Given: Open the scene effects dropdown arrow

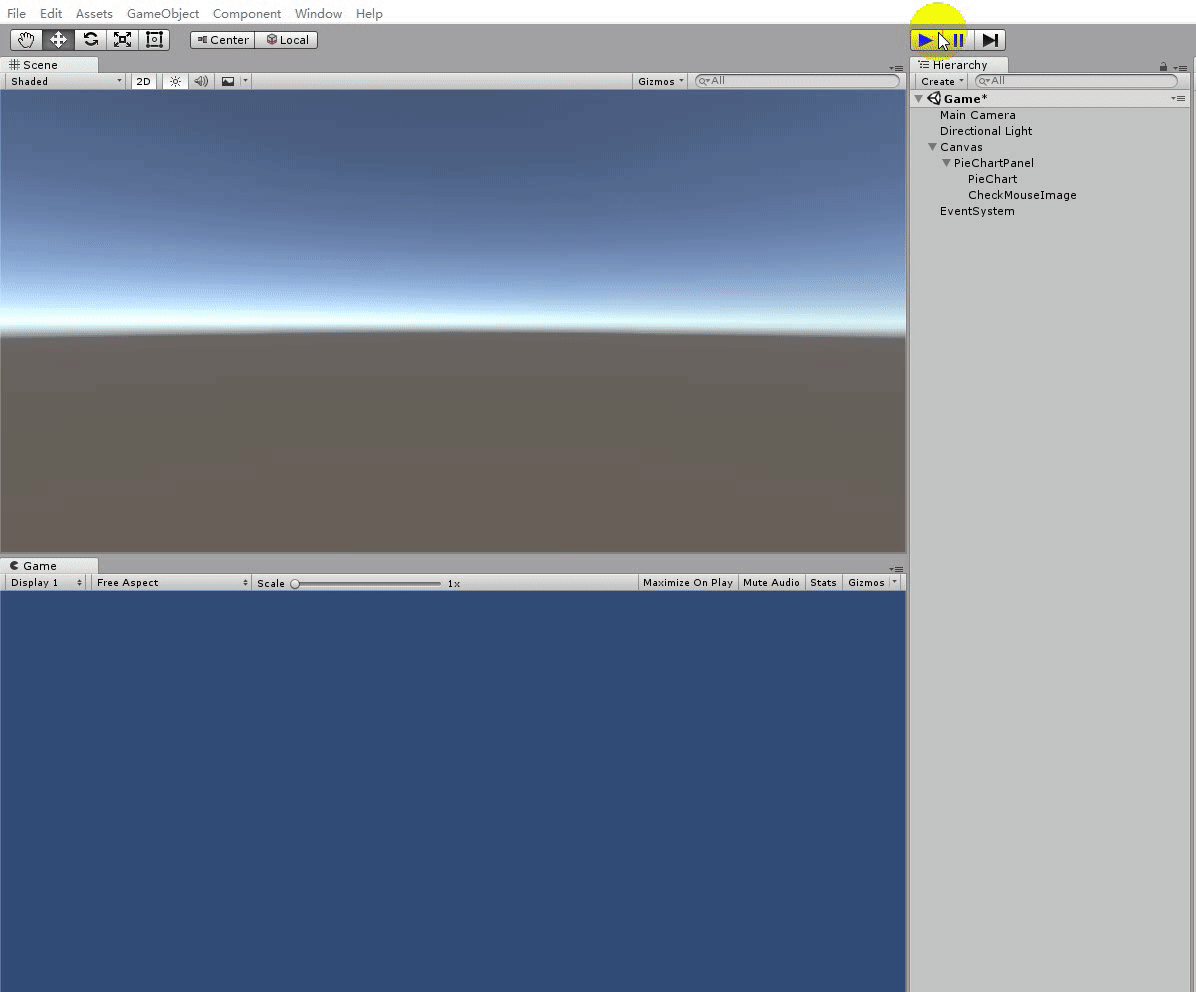Looking at the screenshot, I should point(245,81).
